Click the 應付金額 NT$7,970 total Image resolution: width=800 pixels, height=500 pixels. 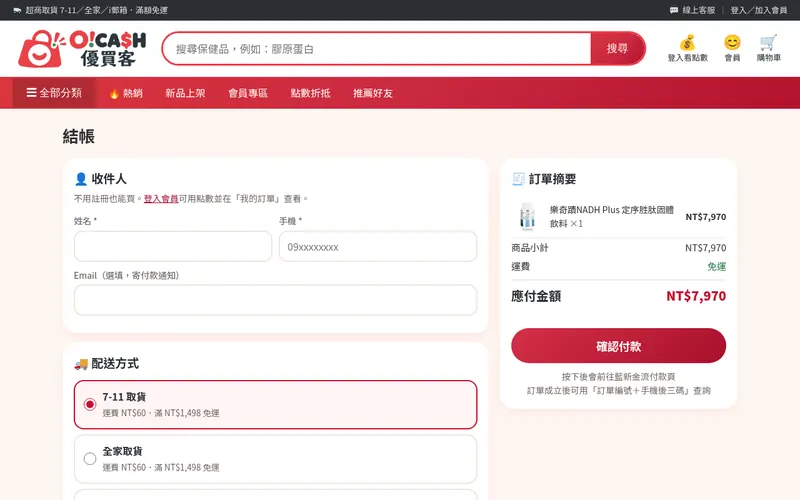pyautogui.click(x=696, y=296)
